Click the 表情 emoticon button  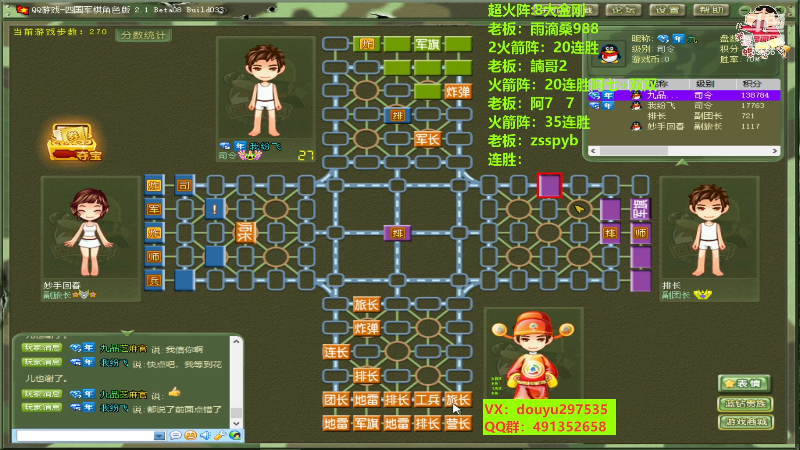click(745, 383)
